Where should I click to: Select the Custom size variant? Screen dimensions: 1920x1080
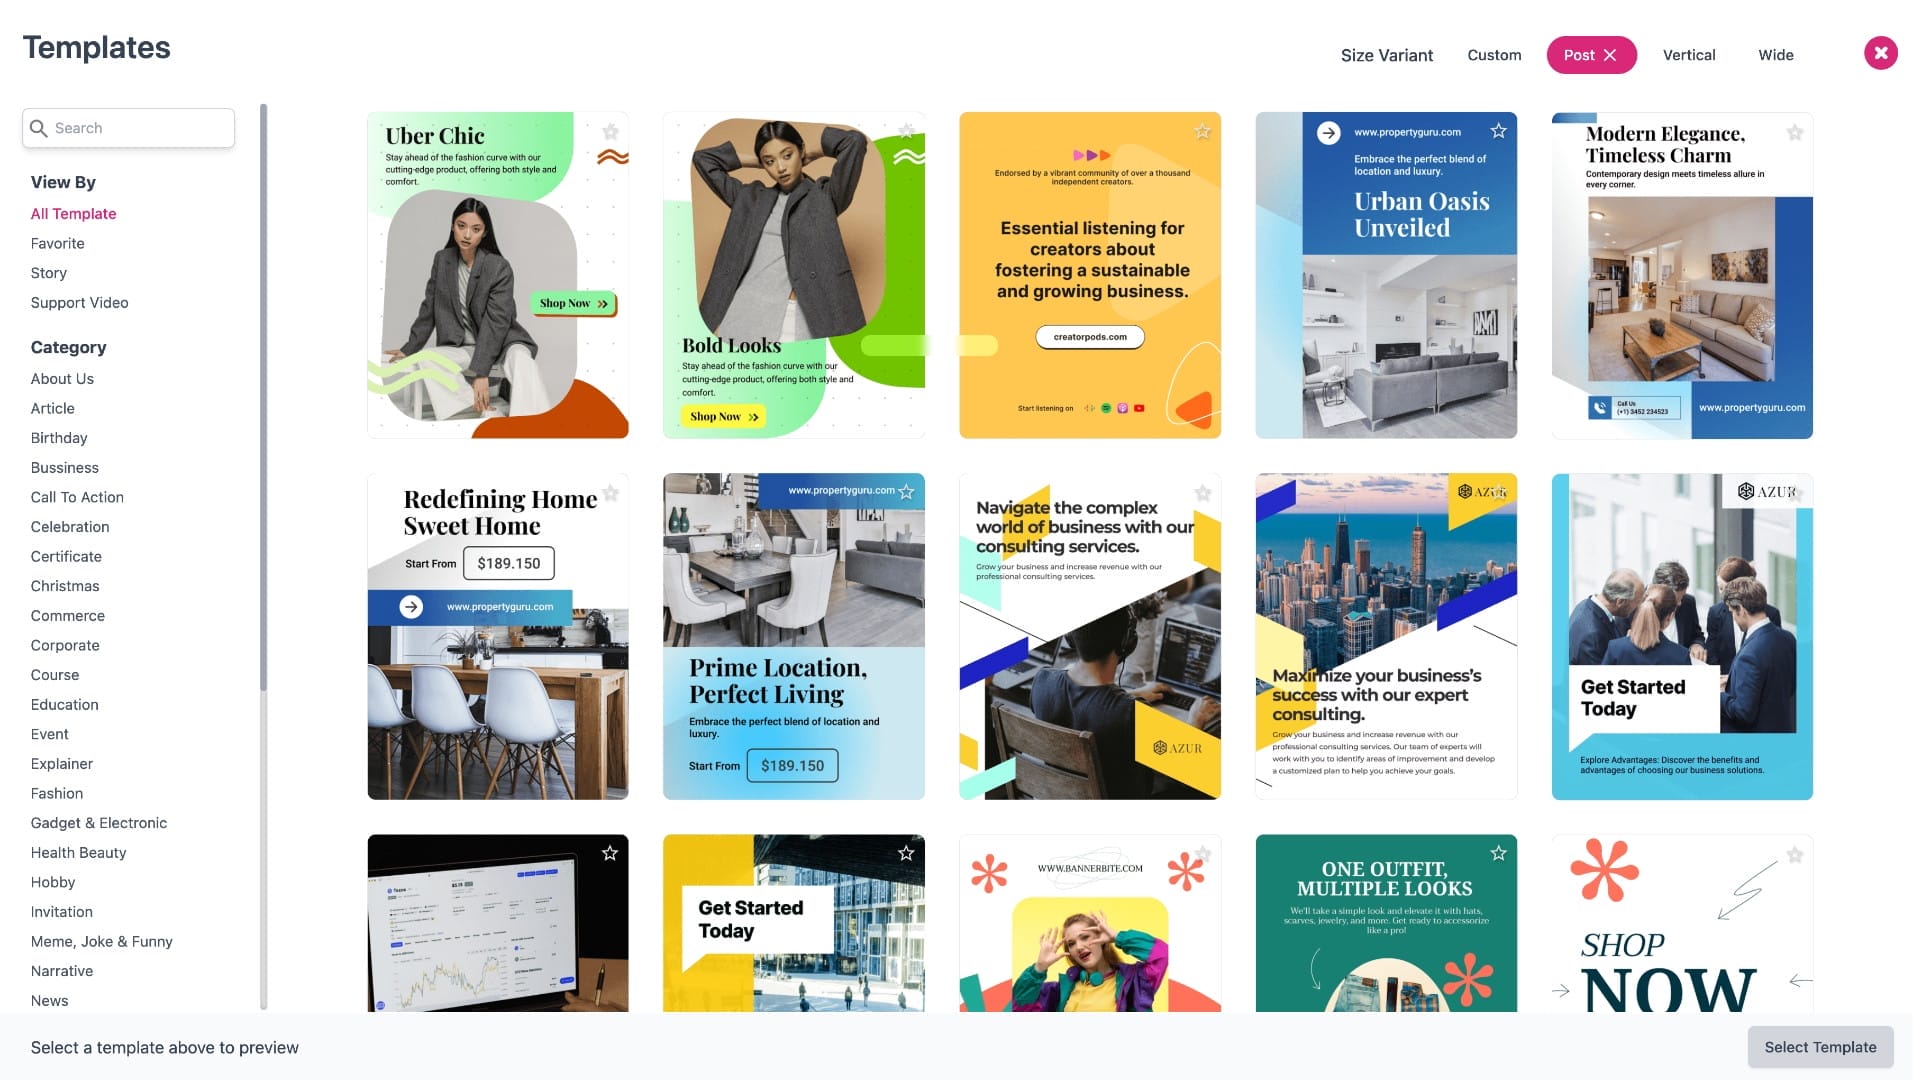point(1494,55)
